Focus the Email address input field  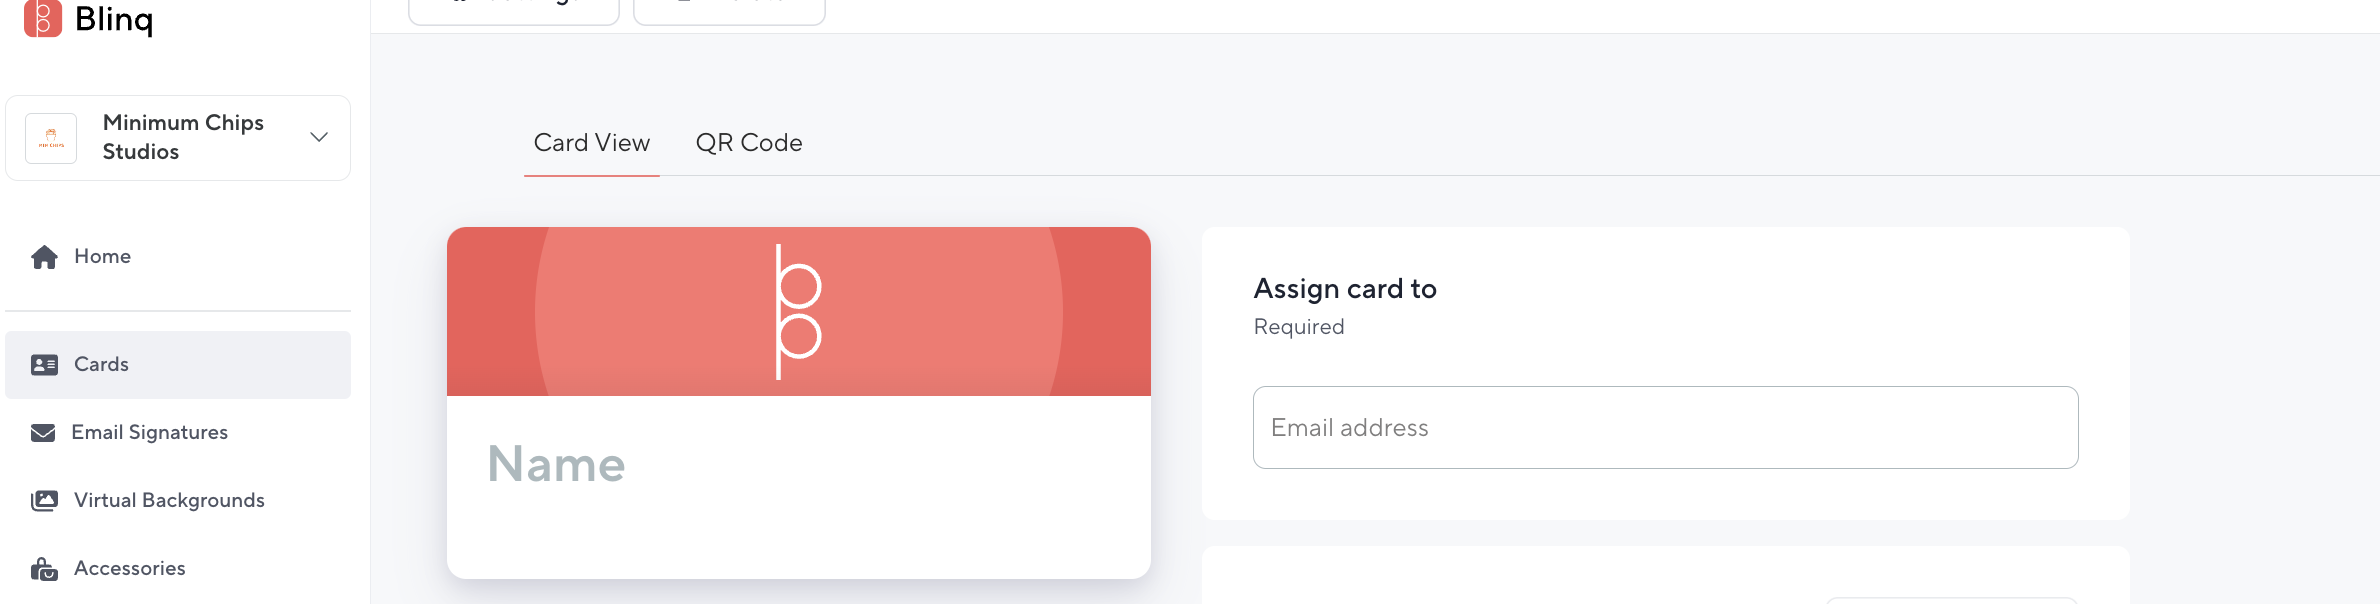(x=1665, y=428)
